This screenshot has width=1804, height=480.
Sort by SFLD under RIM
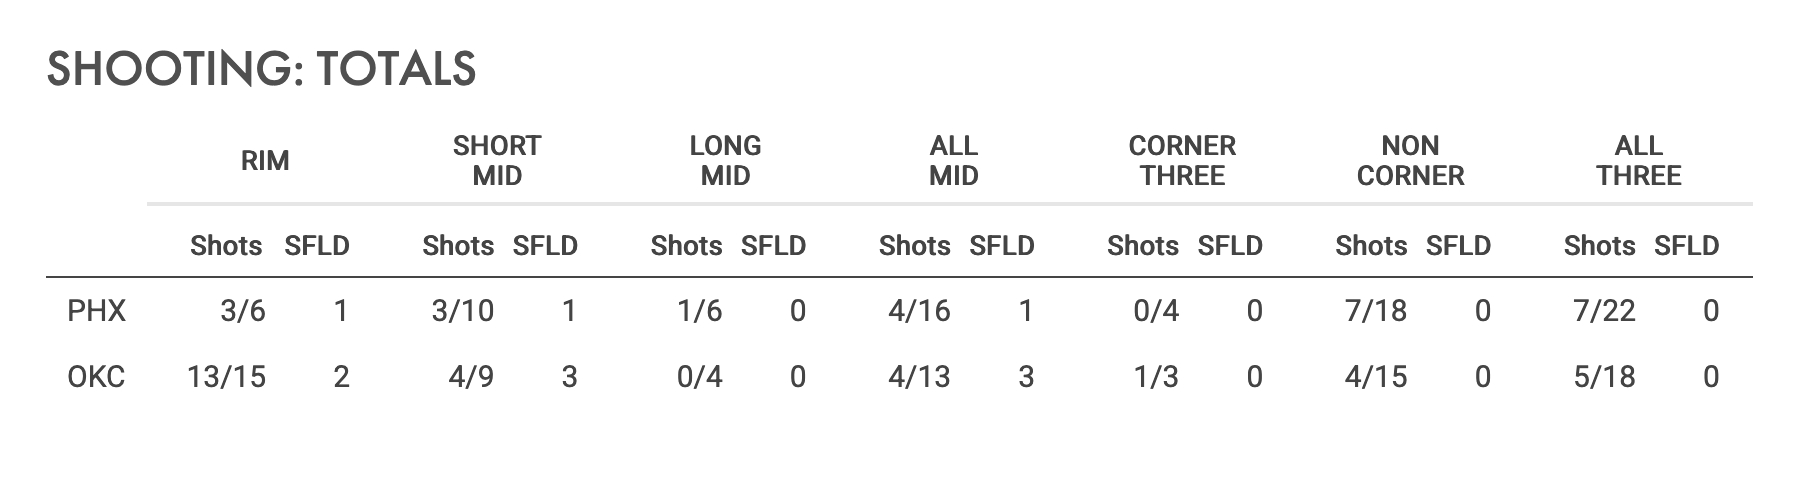(317, 246)
